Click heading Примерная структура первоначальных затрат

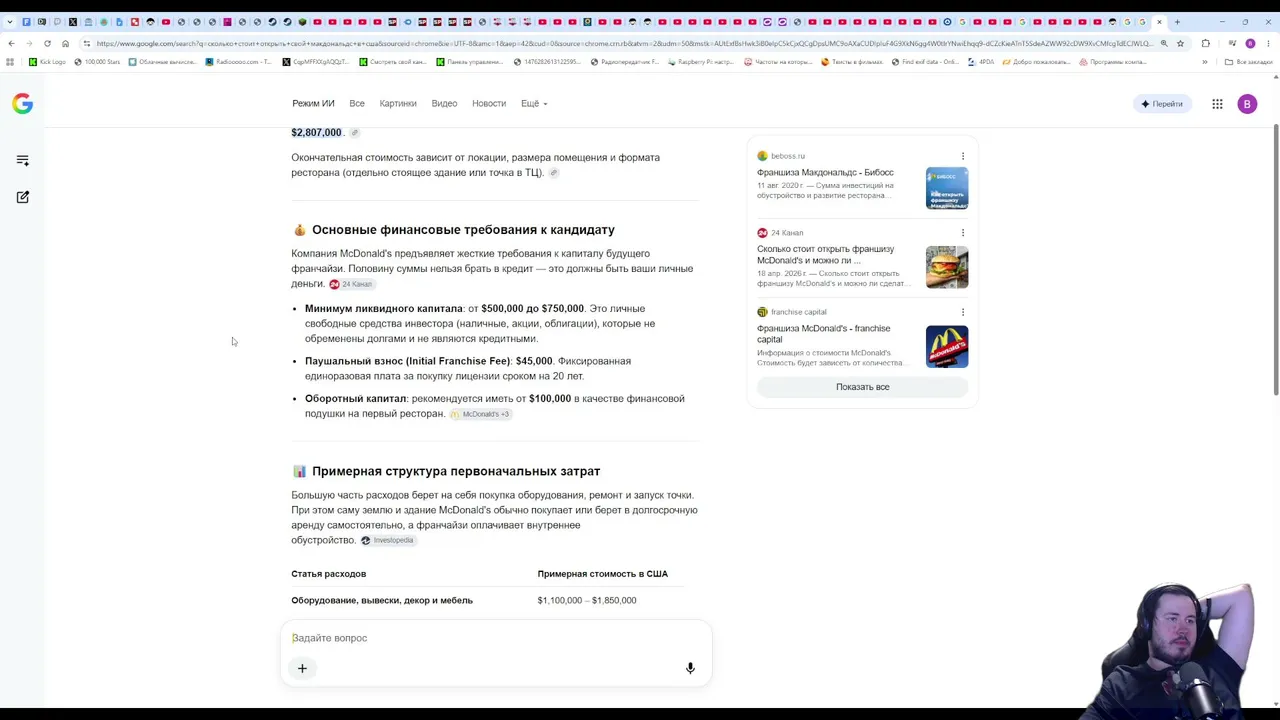[456, 471]
